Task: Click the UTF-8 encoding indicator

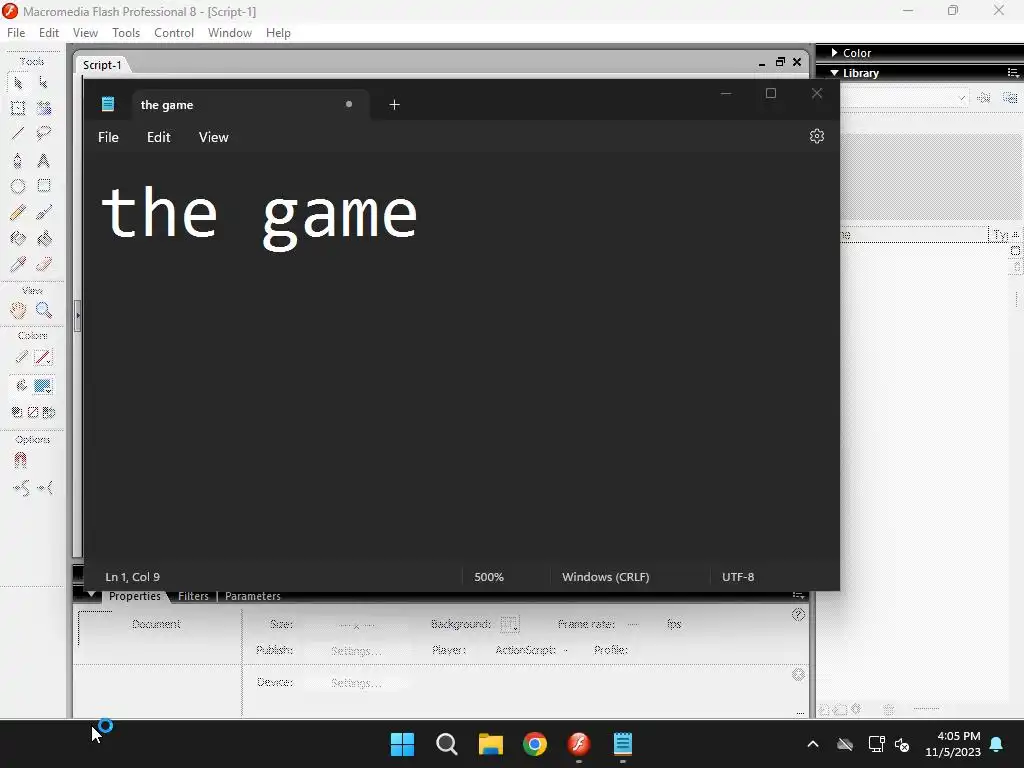Action: pos(738,577)
